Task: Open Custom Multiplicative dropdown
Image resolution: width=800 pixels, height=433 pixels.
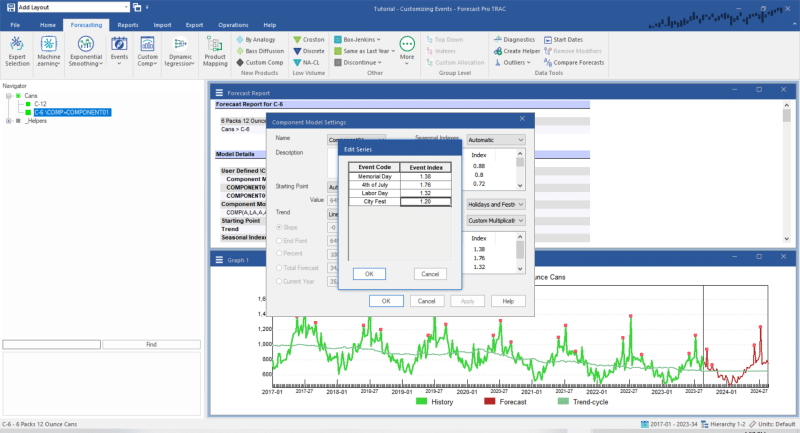Action: tap(496, 221)
